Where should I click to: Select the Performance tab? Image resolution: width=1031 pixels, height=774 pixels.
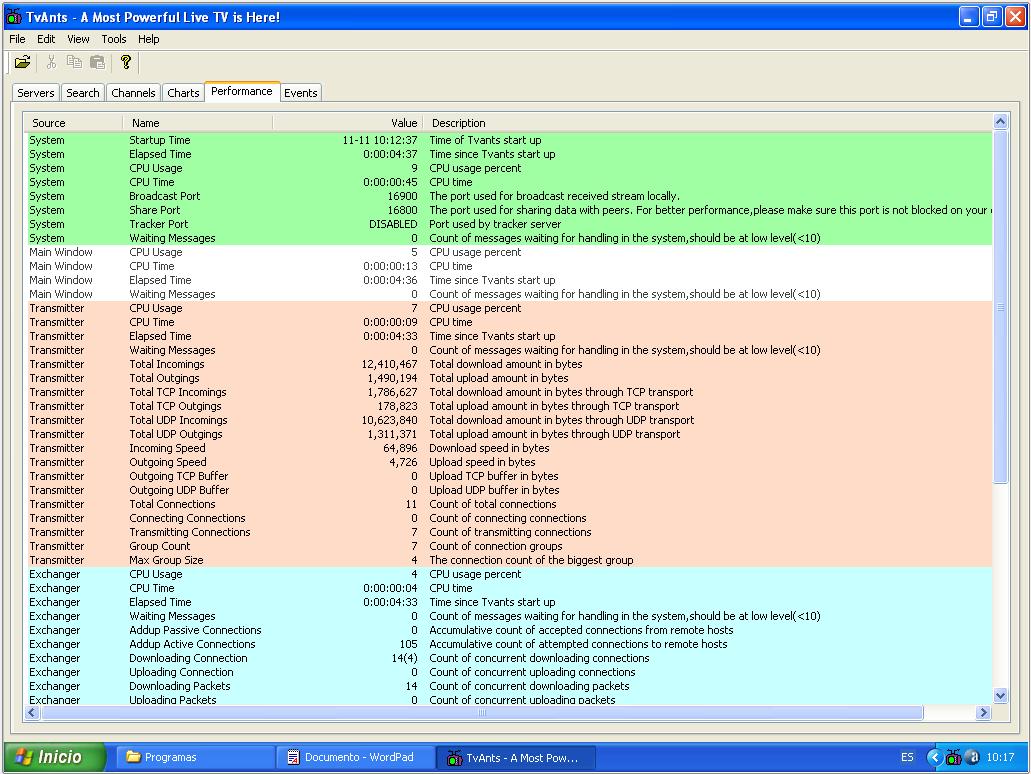pos(242,91)
